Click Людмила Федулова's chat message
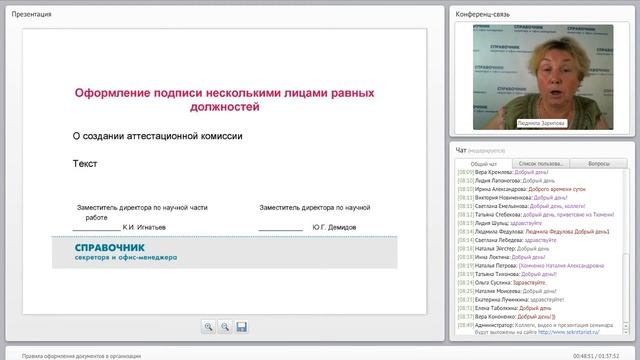 tap(533, 231)
